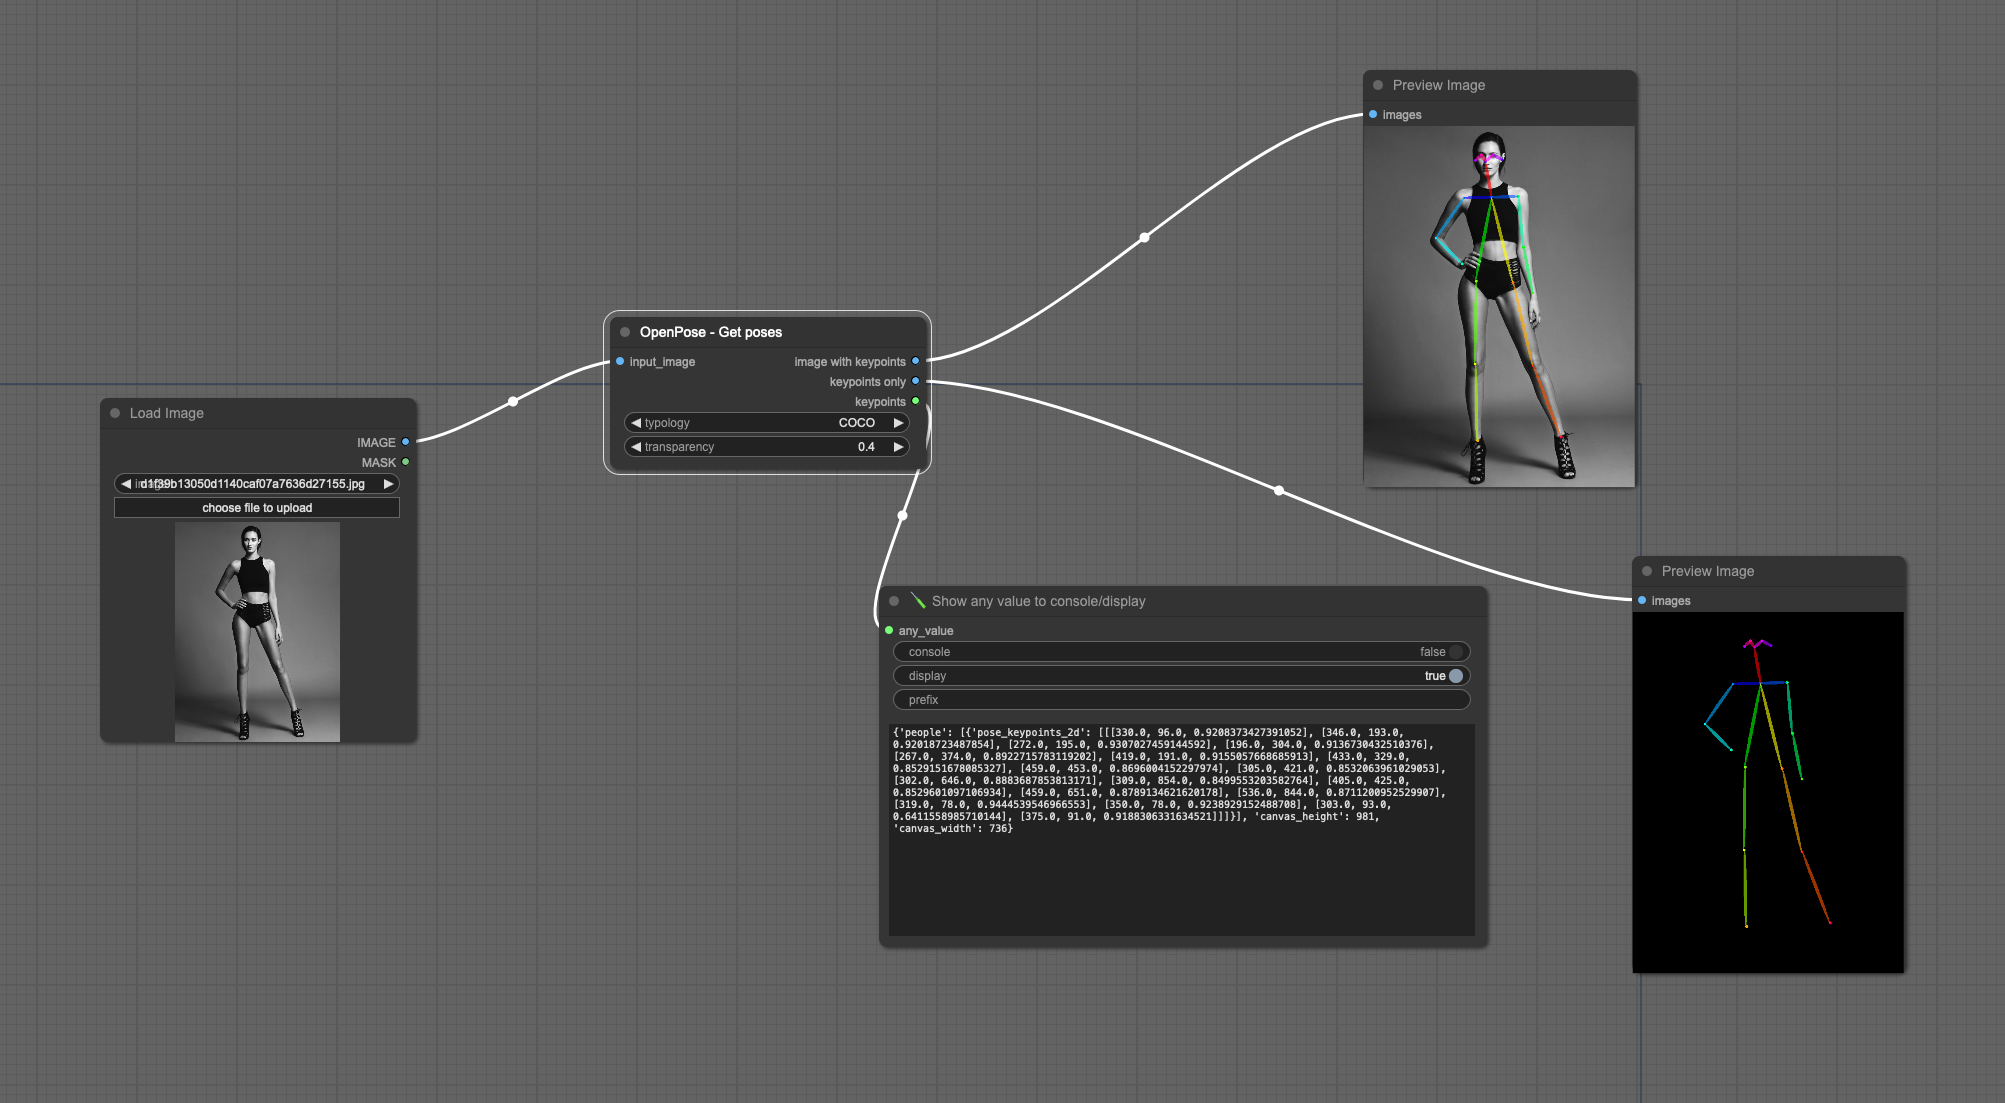Open the typology COCO selector
The height and width of the screenshot is (1103, 2005).
click(767, 423)
